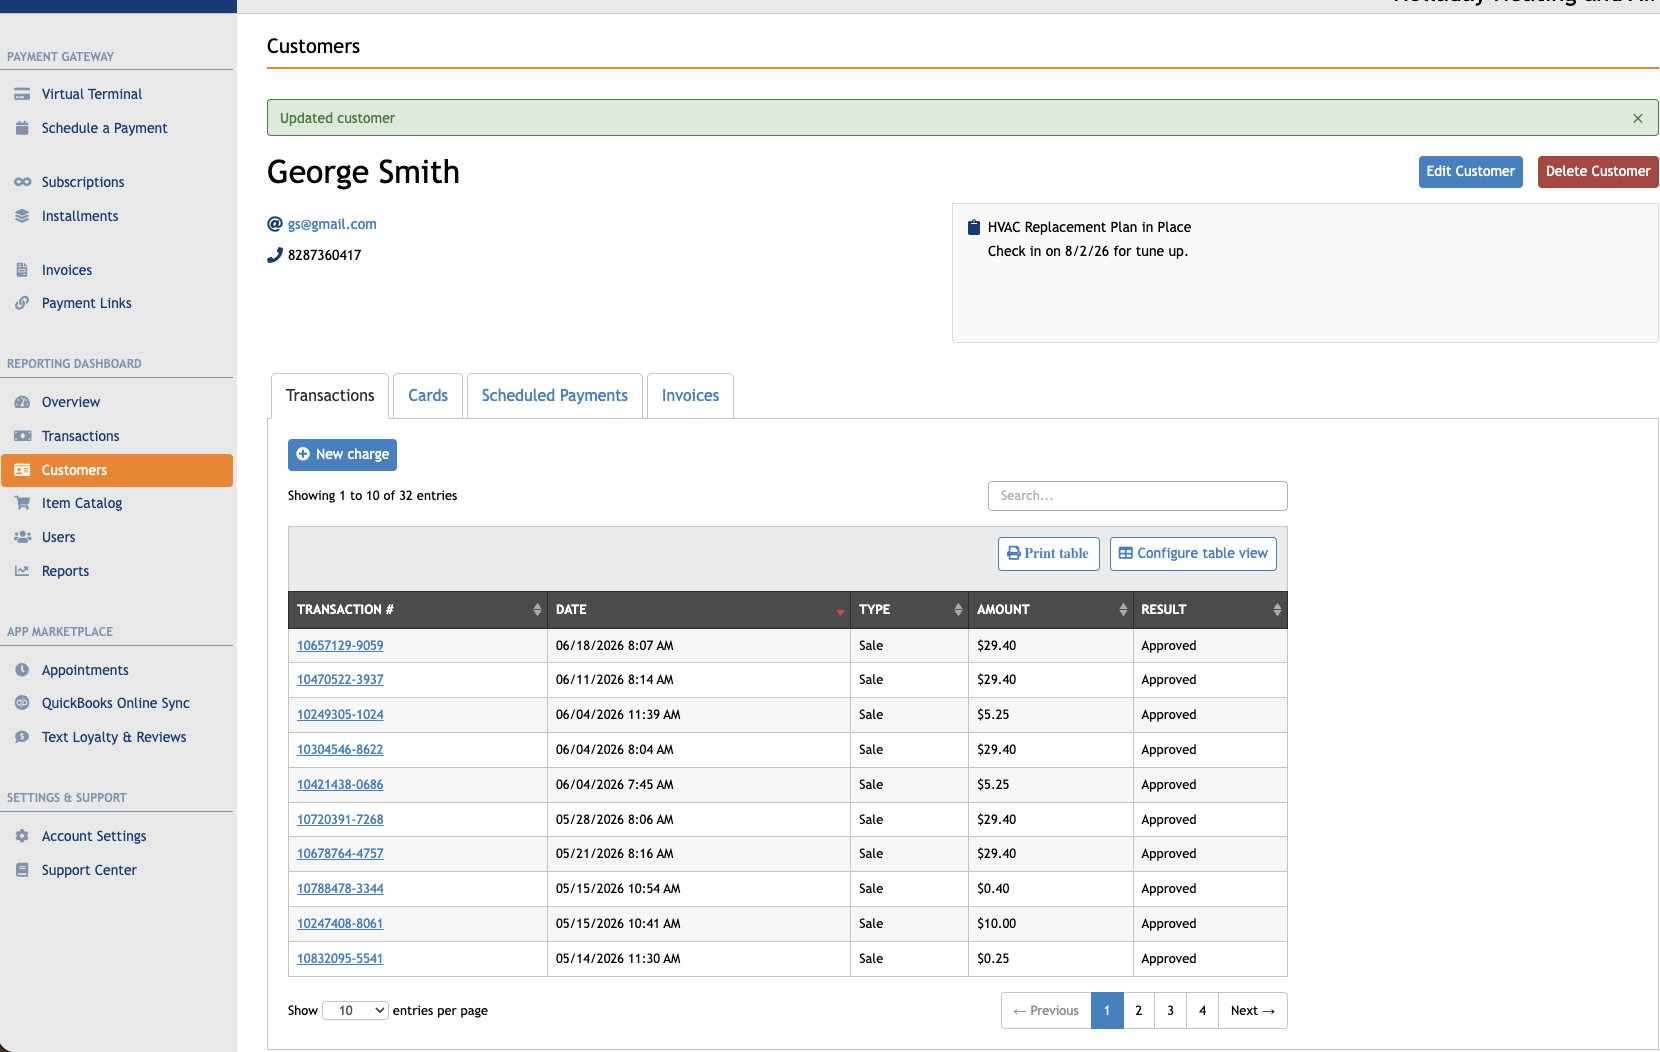Open transaction 10720391-7268
The image size is (1660, 1052).
click(340, 820)
